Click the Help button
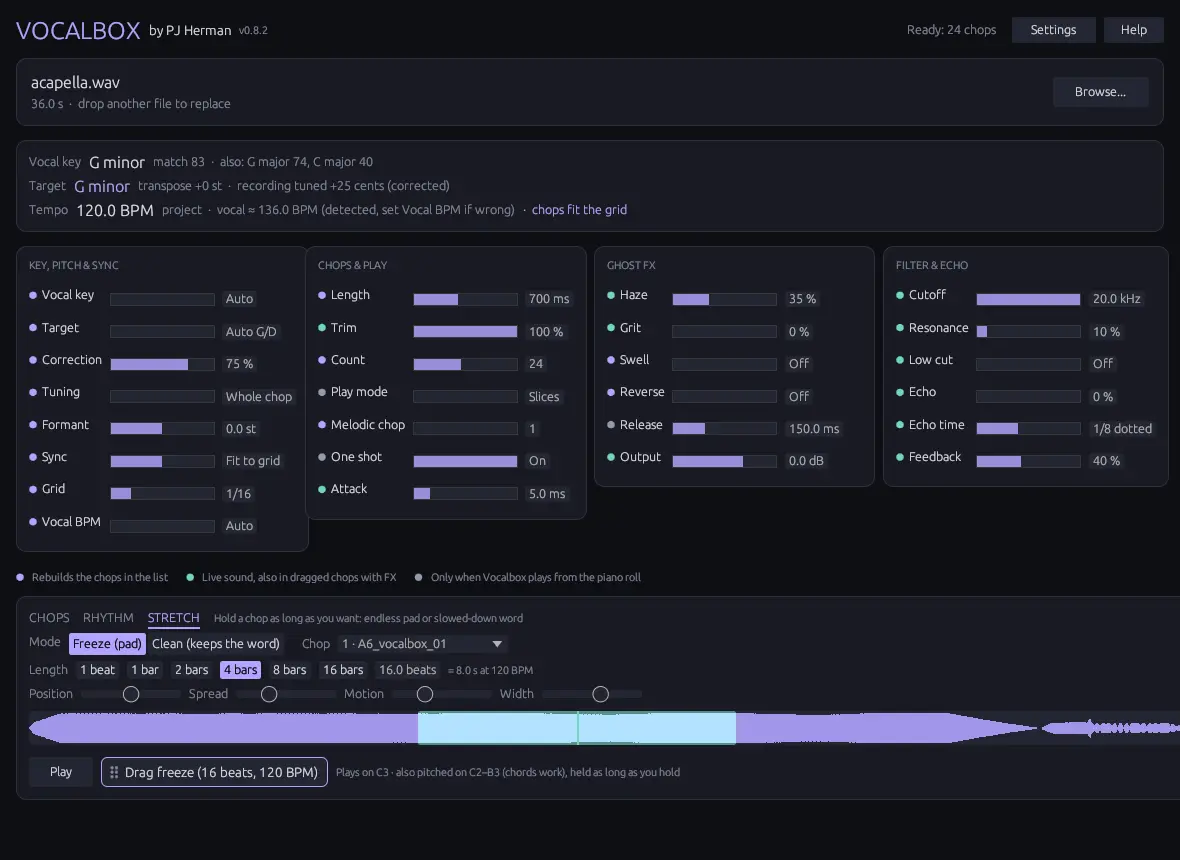Image resolution: width=1180 pixels, height=860 pixels. pos(1133,30)
